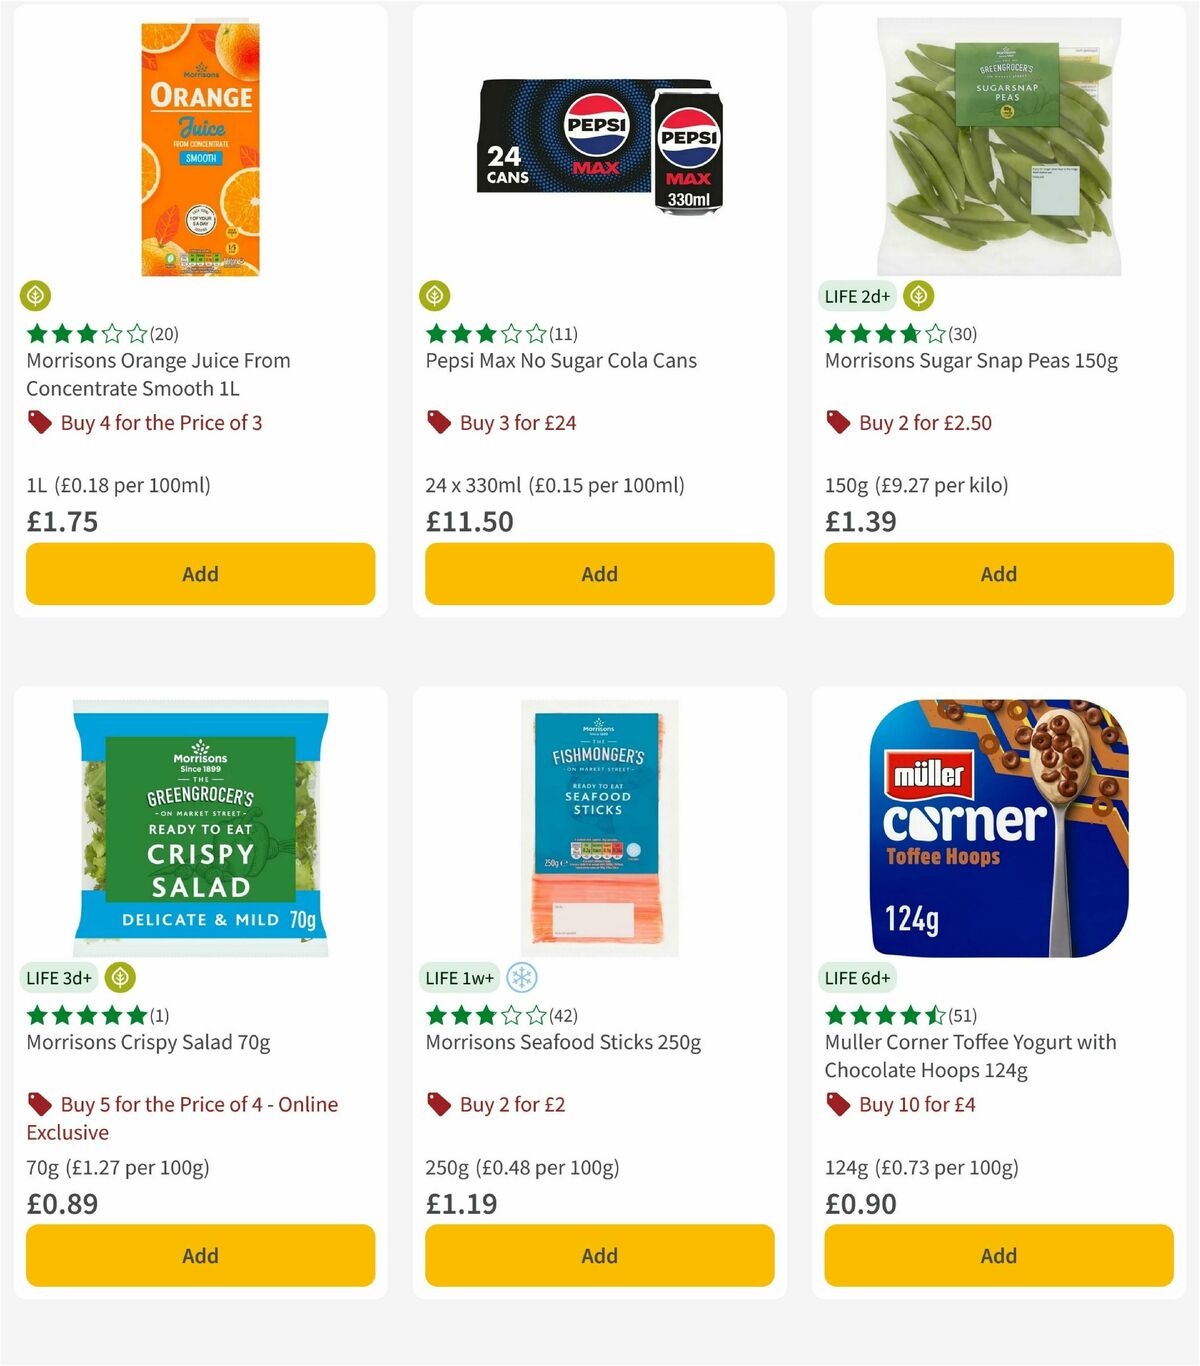
Task: Click the offer tag icon on Muller Corner deal
Action: coord(837,1104)
